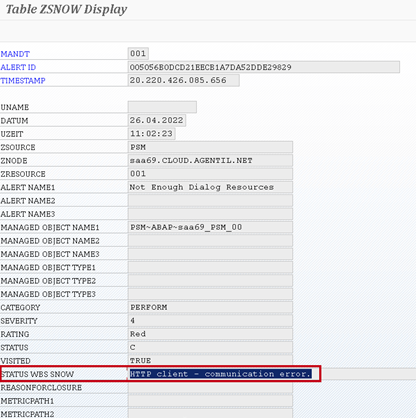Screen dimensions: 416x418
Task: Click the SEVERITY label
Action: click(x=19, y=321)
